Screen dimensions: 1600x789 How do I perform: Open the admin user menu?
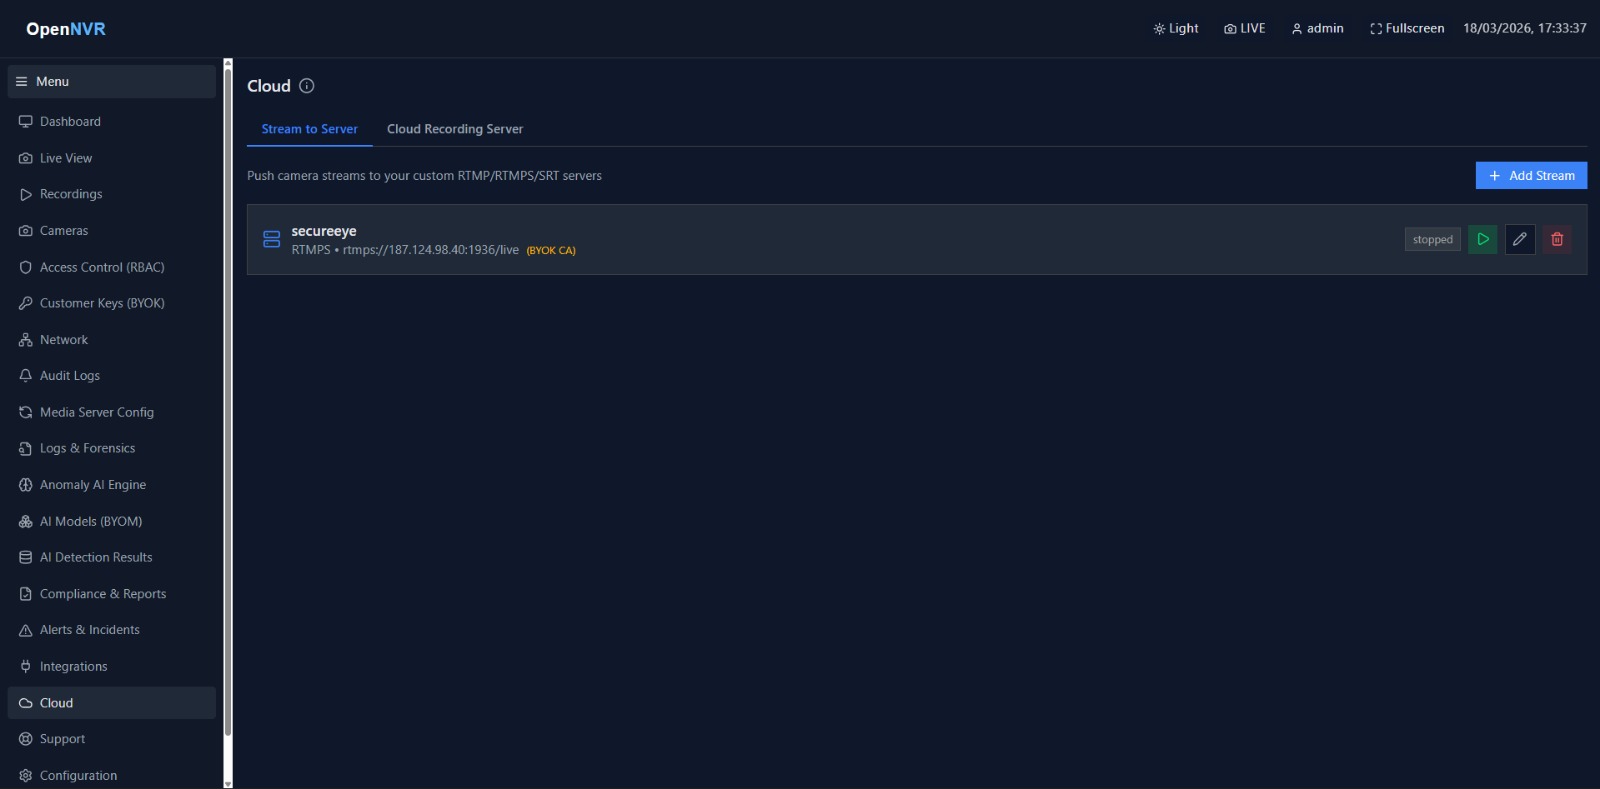point(1317,29)
